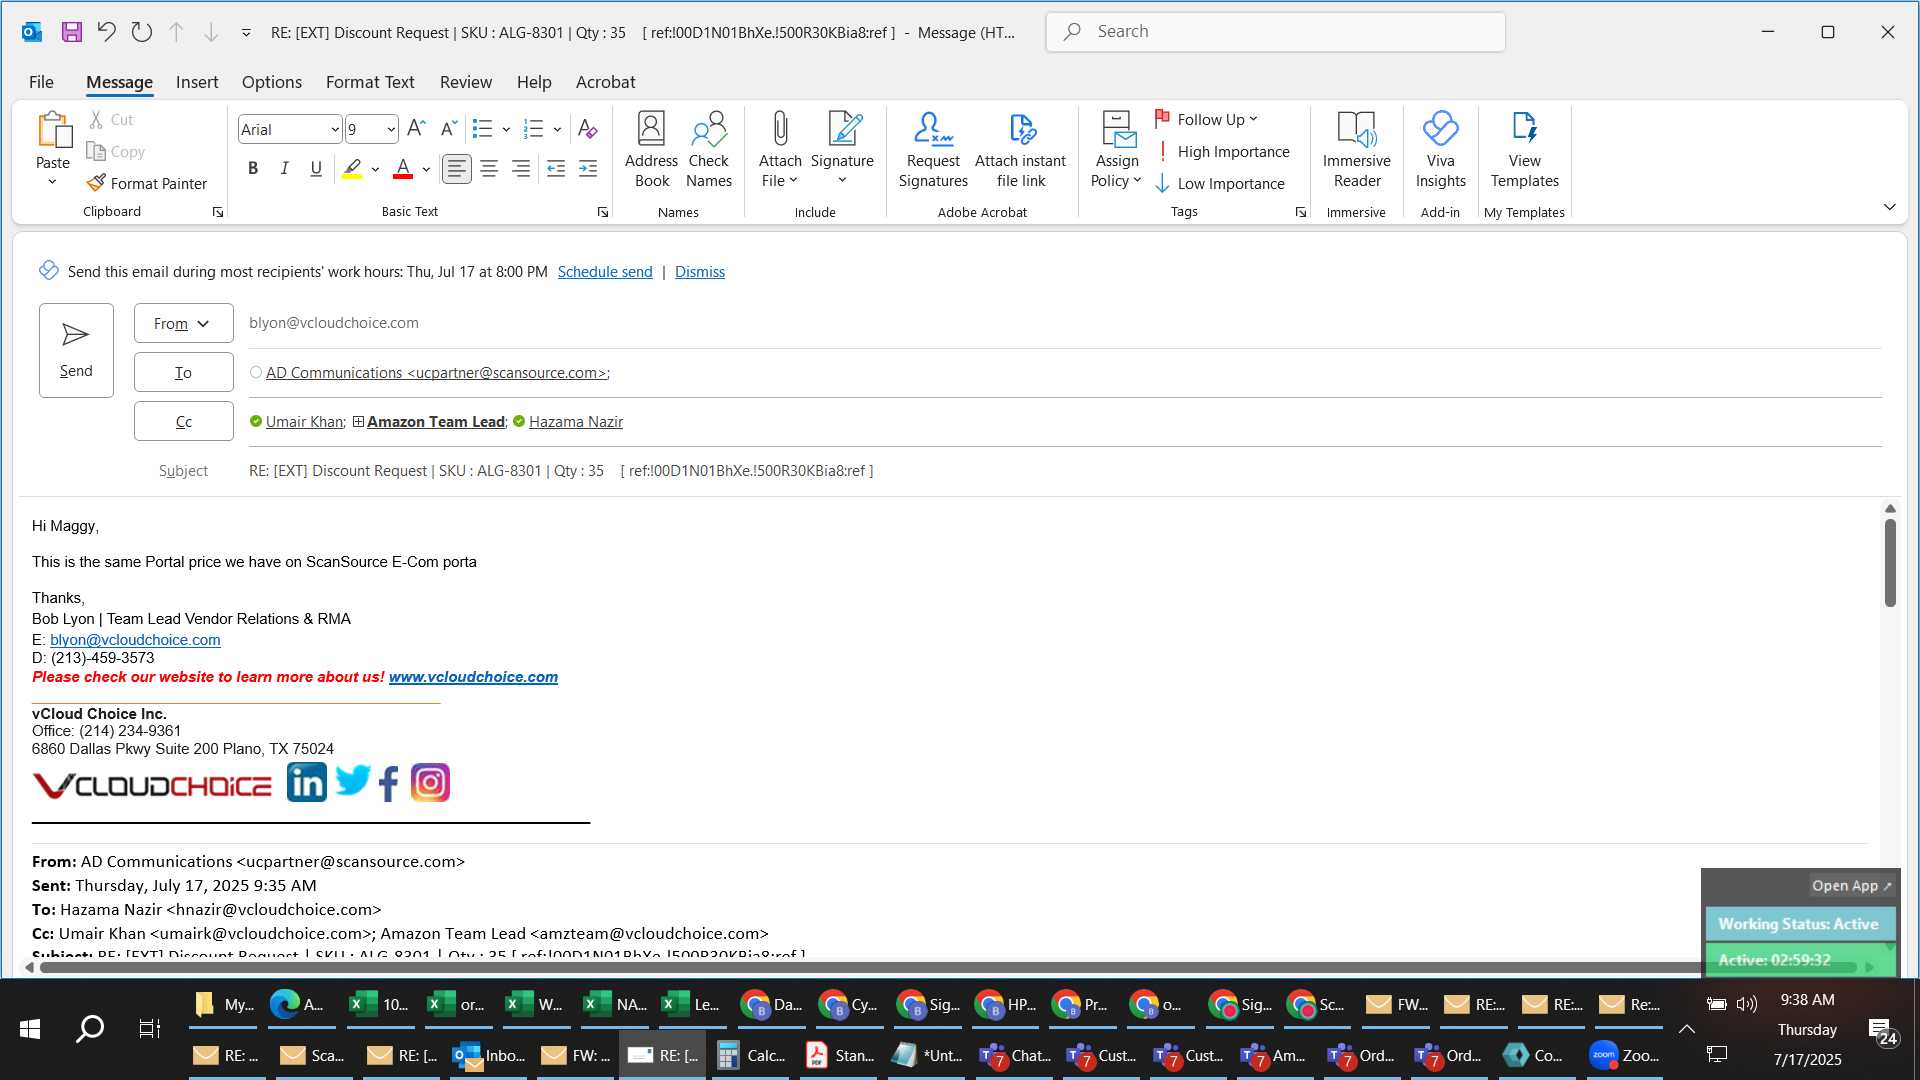The width and height of the screenshot is (1920, 1080).
Task: Open www.vcloudchoice.com link in signature
Action: pos(473,677)
